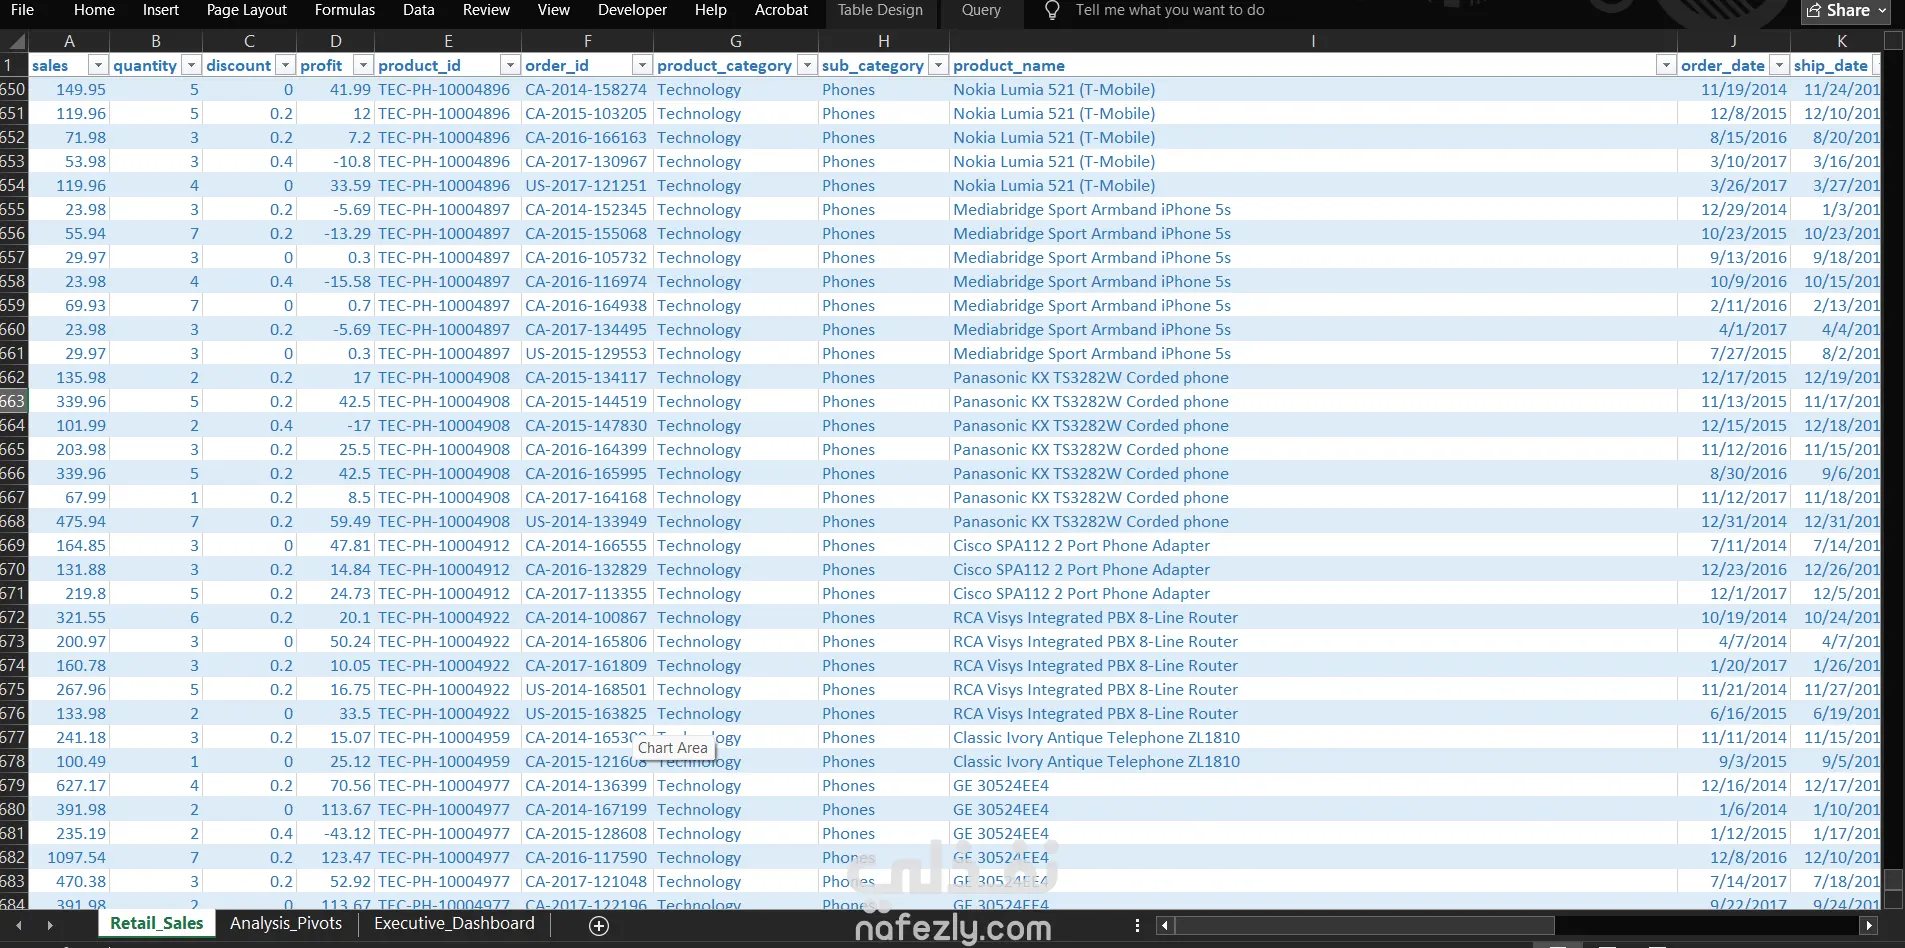Viewport: 1905px width, 948px height.
Task: Select order_id CA-2014-158274 cell
Action: tap(587, 89)
